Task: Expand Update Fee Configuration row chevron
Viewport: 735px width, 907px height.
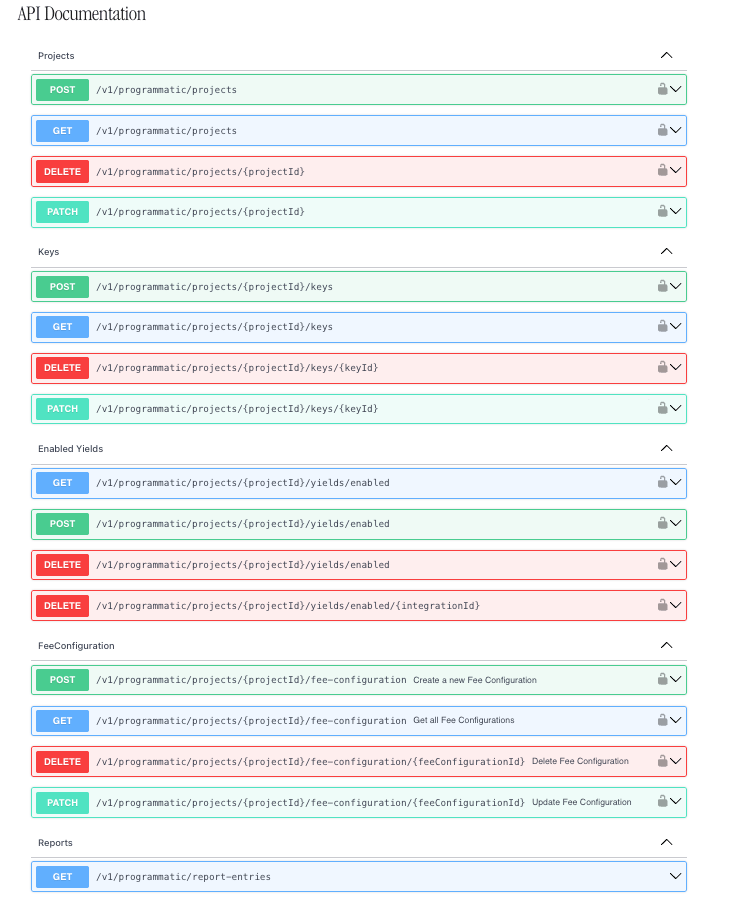Action: (675, 801)
